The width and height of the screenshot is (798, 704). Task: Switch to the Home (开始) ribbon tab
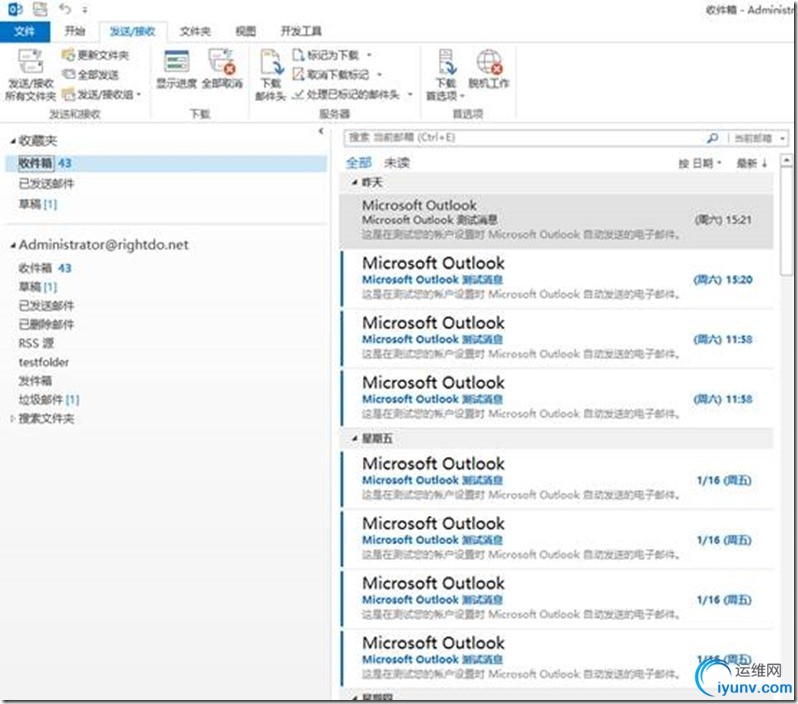click(x=74, y=31)
